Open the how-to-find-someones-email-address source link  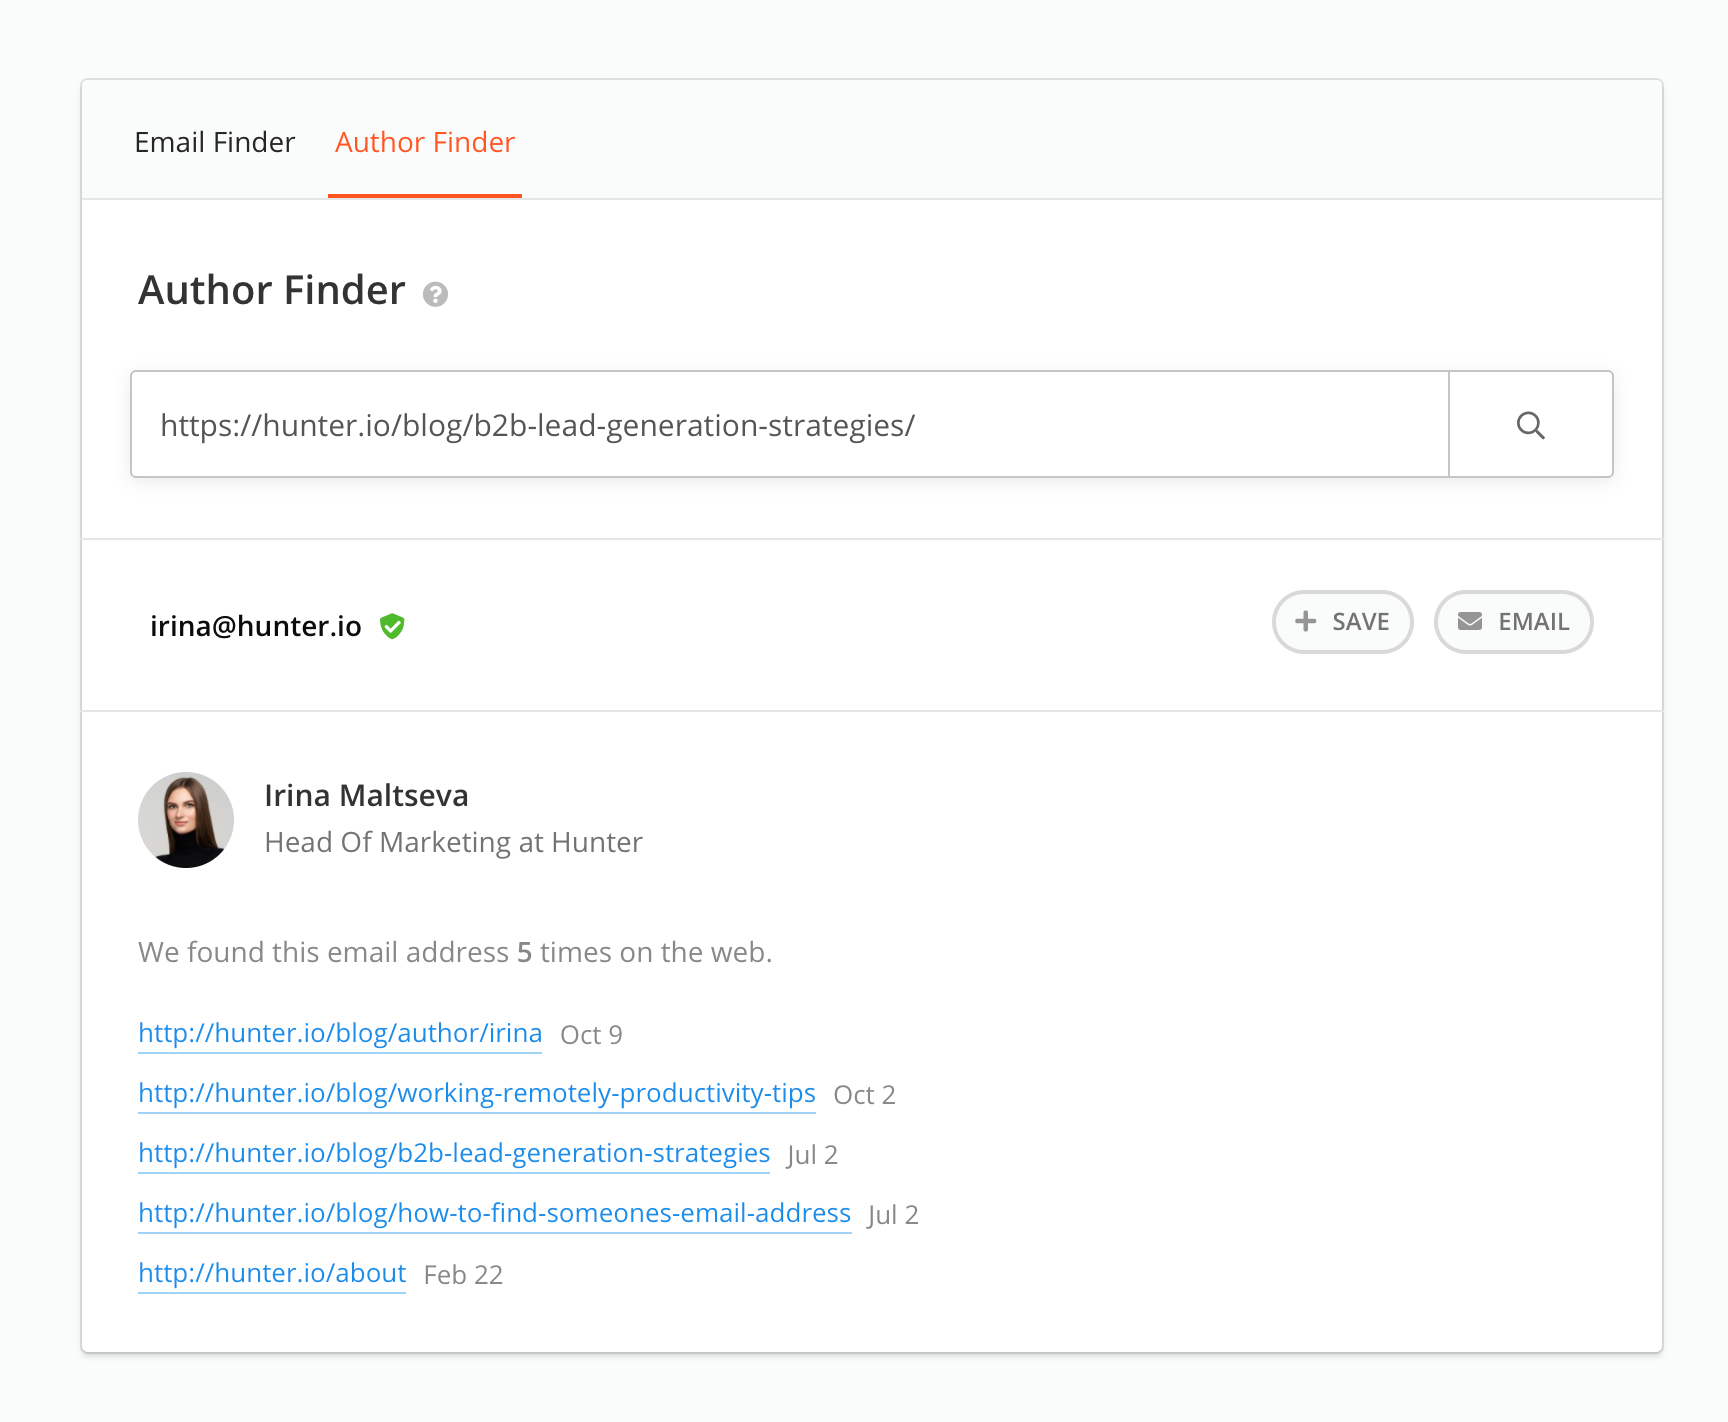pos(495,1213)
